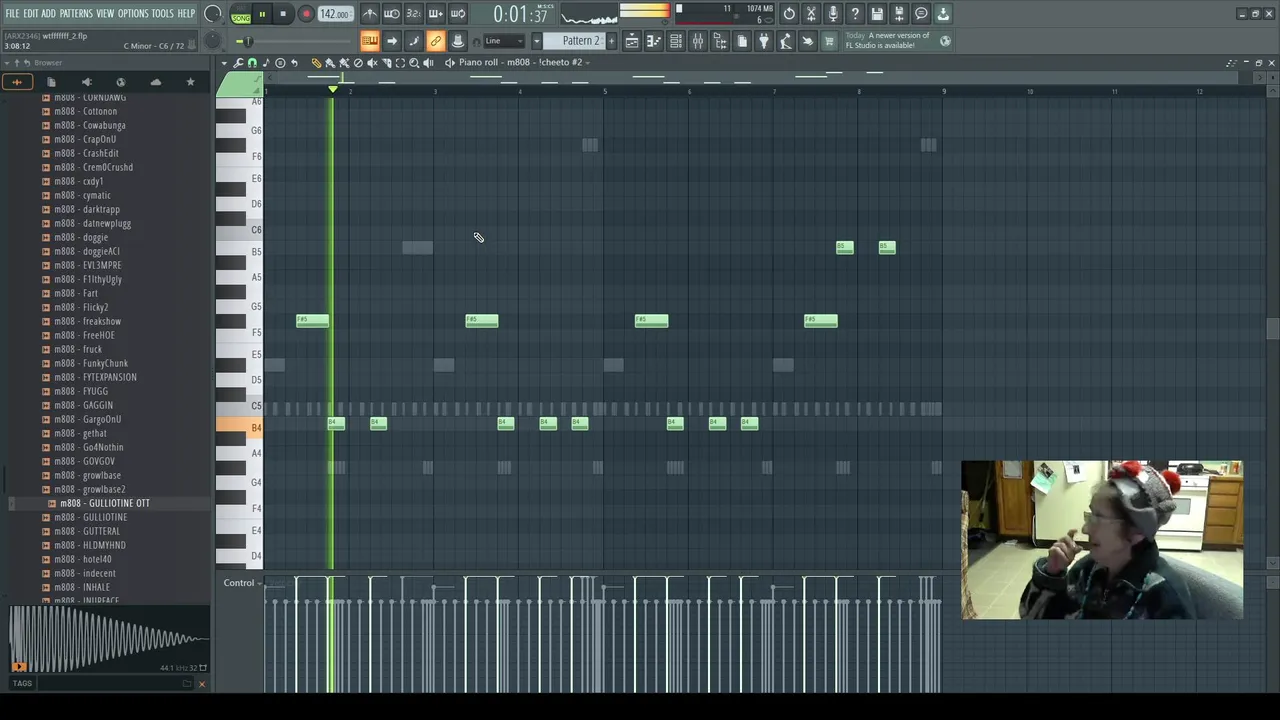Toggle overdub/blend recording icon
The width and height of the screenshot is (1280, 720).
point(436,14)
